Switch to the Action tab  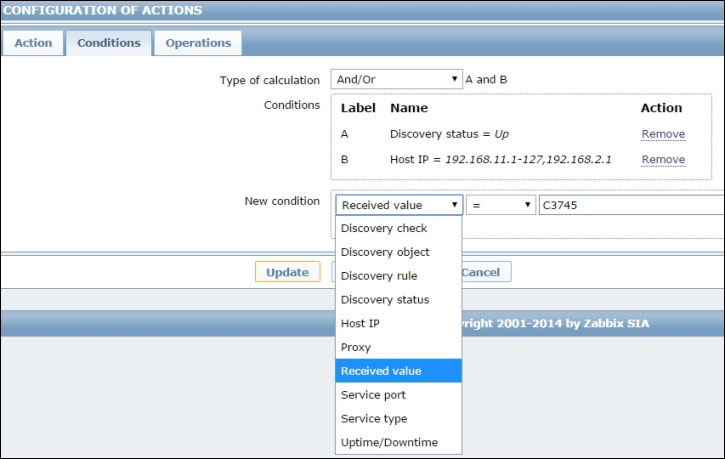tap(33, 43)
